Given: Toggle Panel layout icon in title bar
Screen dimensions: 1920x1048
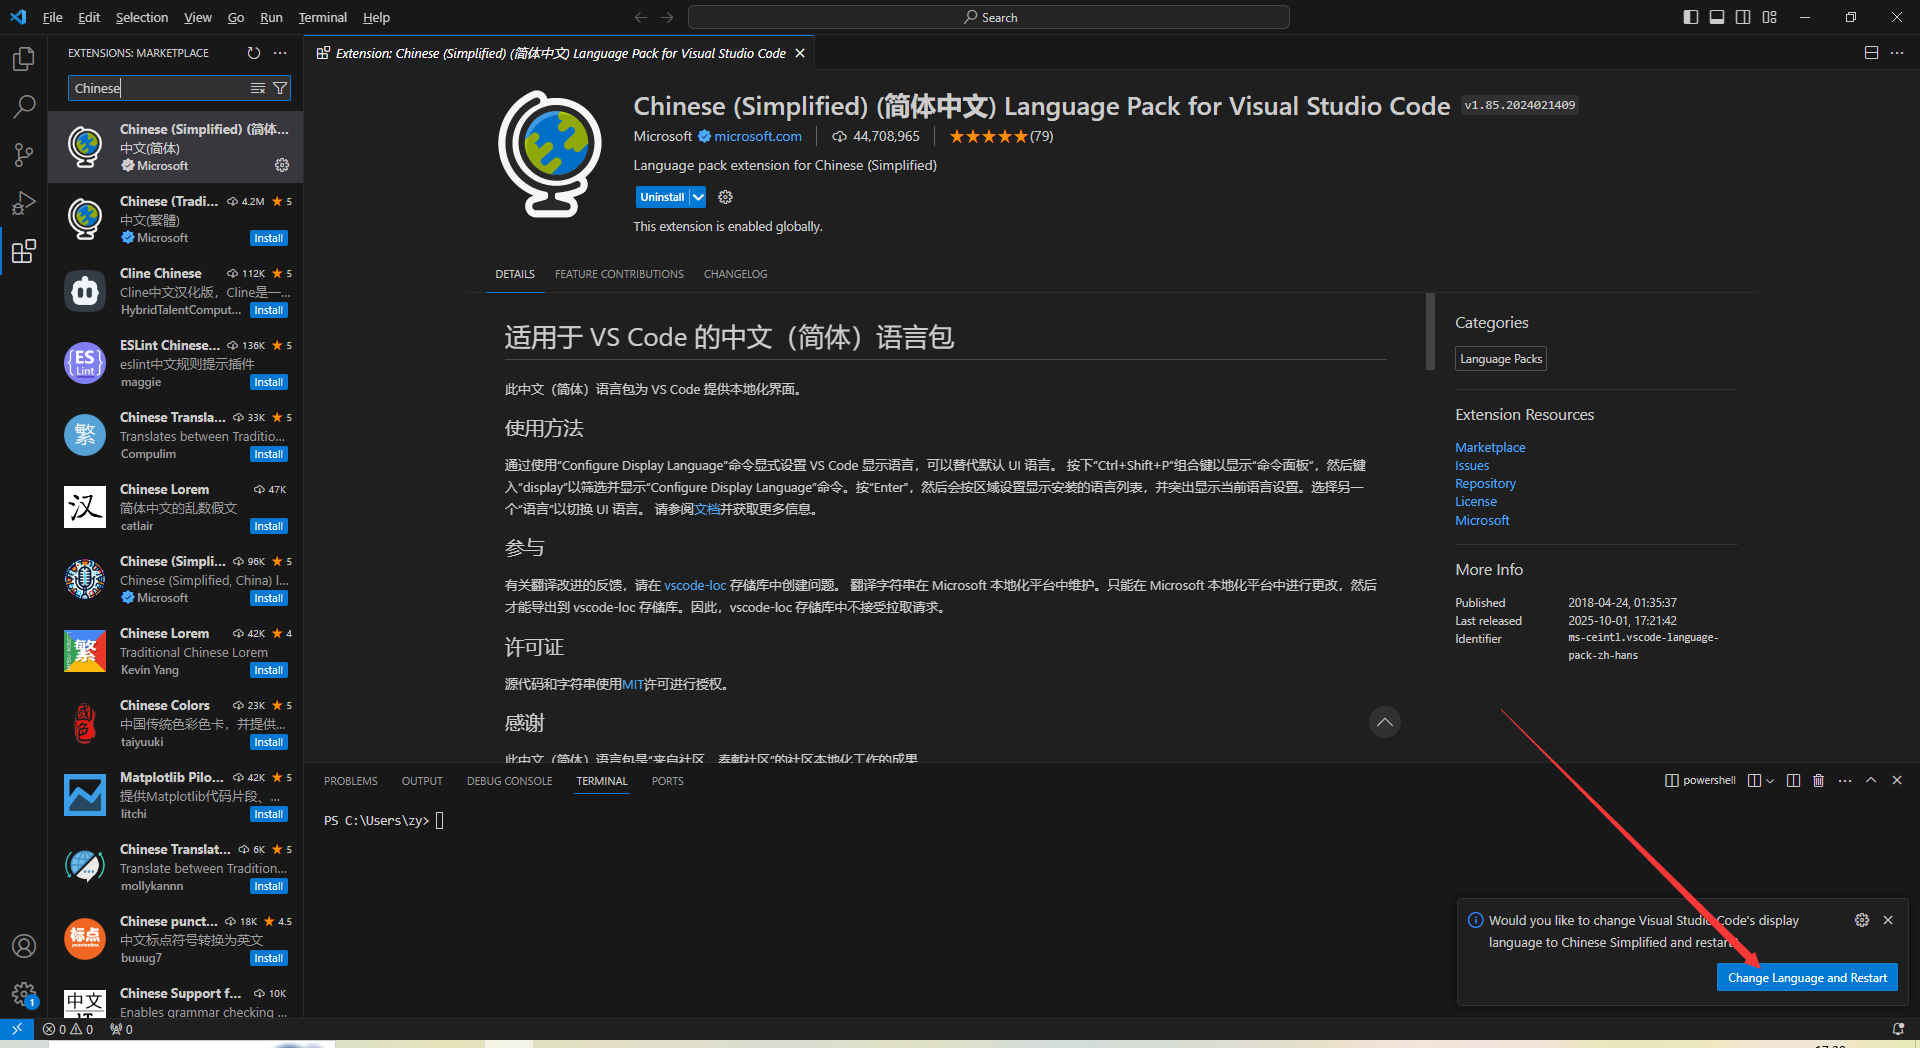Looking at the screenshot, I should pos(1717,17).
